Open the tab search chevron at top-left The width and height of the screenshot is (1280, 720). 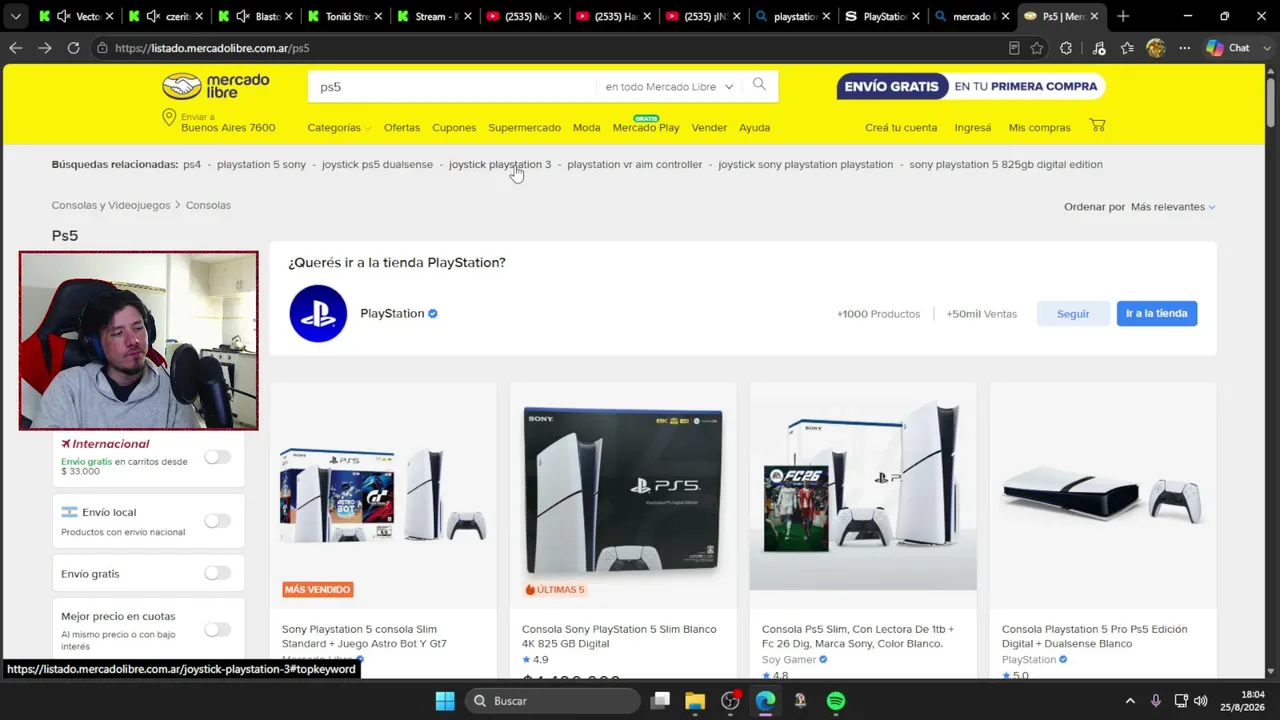point(15,16)
